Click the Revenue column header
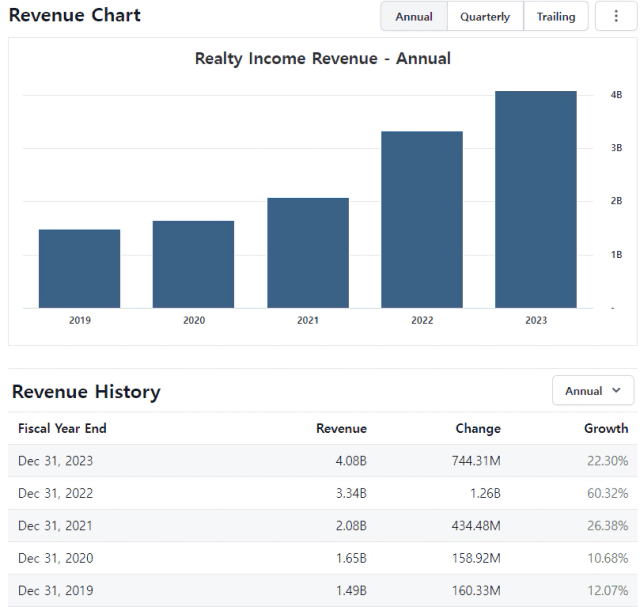Image resolution: width=640 pixels, height=607 pixels. point(341,428)
